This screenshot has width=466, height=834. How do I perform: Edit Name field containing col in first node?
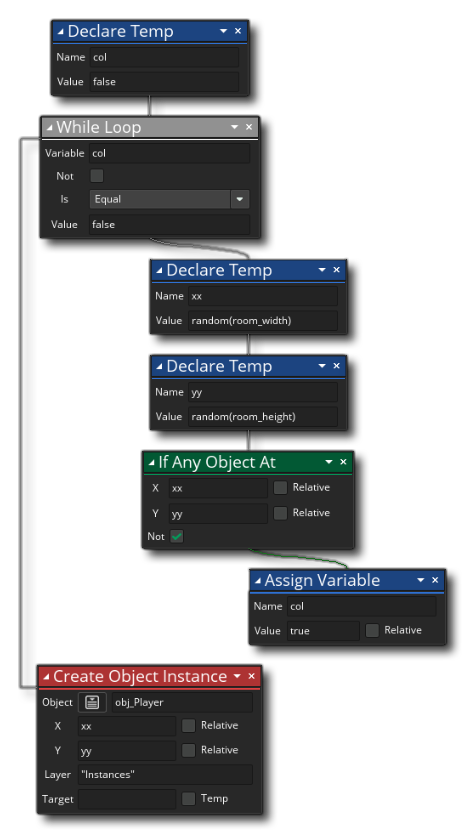pos(164,57)
